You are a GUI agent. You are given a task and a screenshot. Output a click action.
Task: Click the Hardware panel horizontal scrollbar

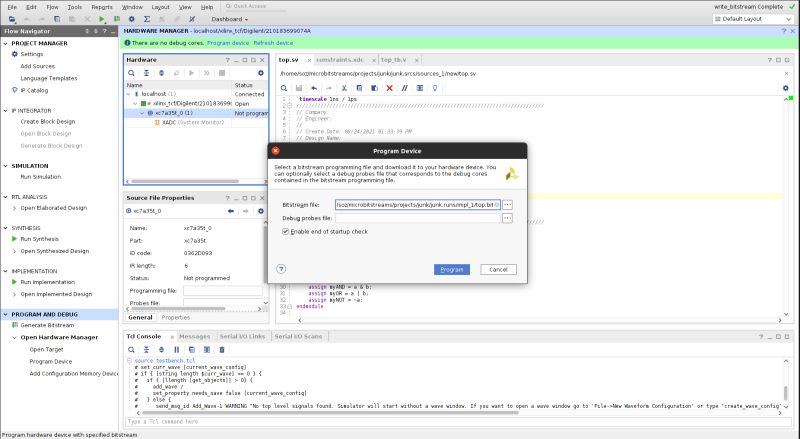(x=185, y=181)
